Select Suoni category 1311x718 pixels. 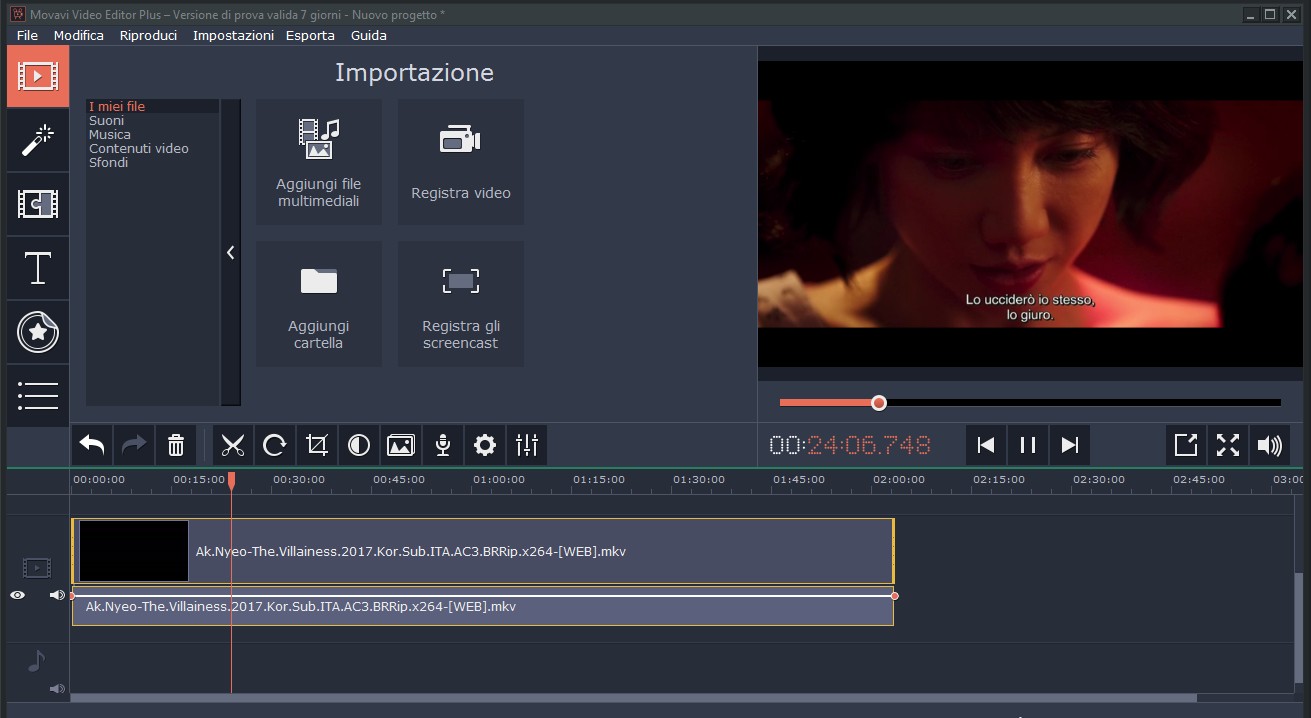[152, 120]
